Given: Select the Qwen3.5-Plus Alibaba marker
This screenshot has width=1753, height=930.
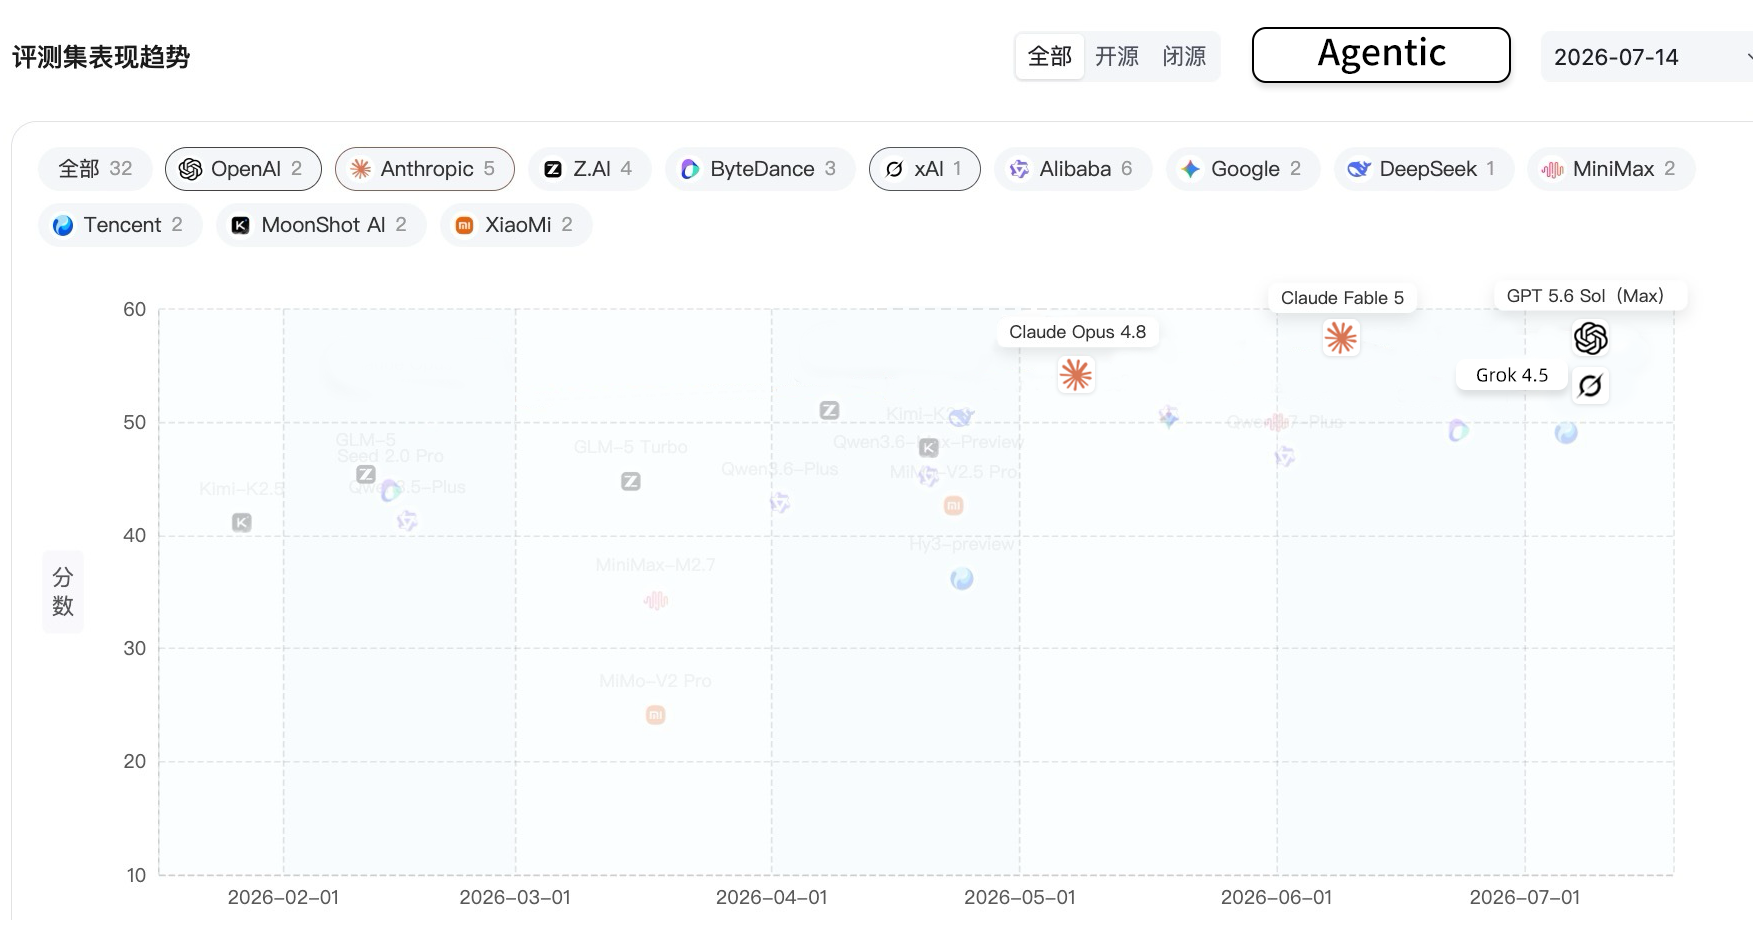Looking at the screenshot, I should click(x=407, y=520).
